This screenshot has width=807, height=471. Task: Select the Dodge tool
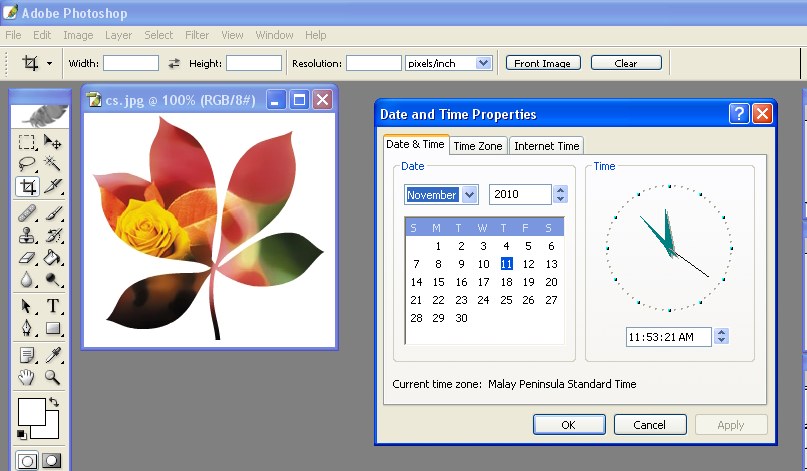pos(52,280)
